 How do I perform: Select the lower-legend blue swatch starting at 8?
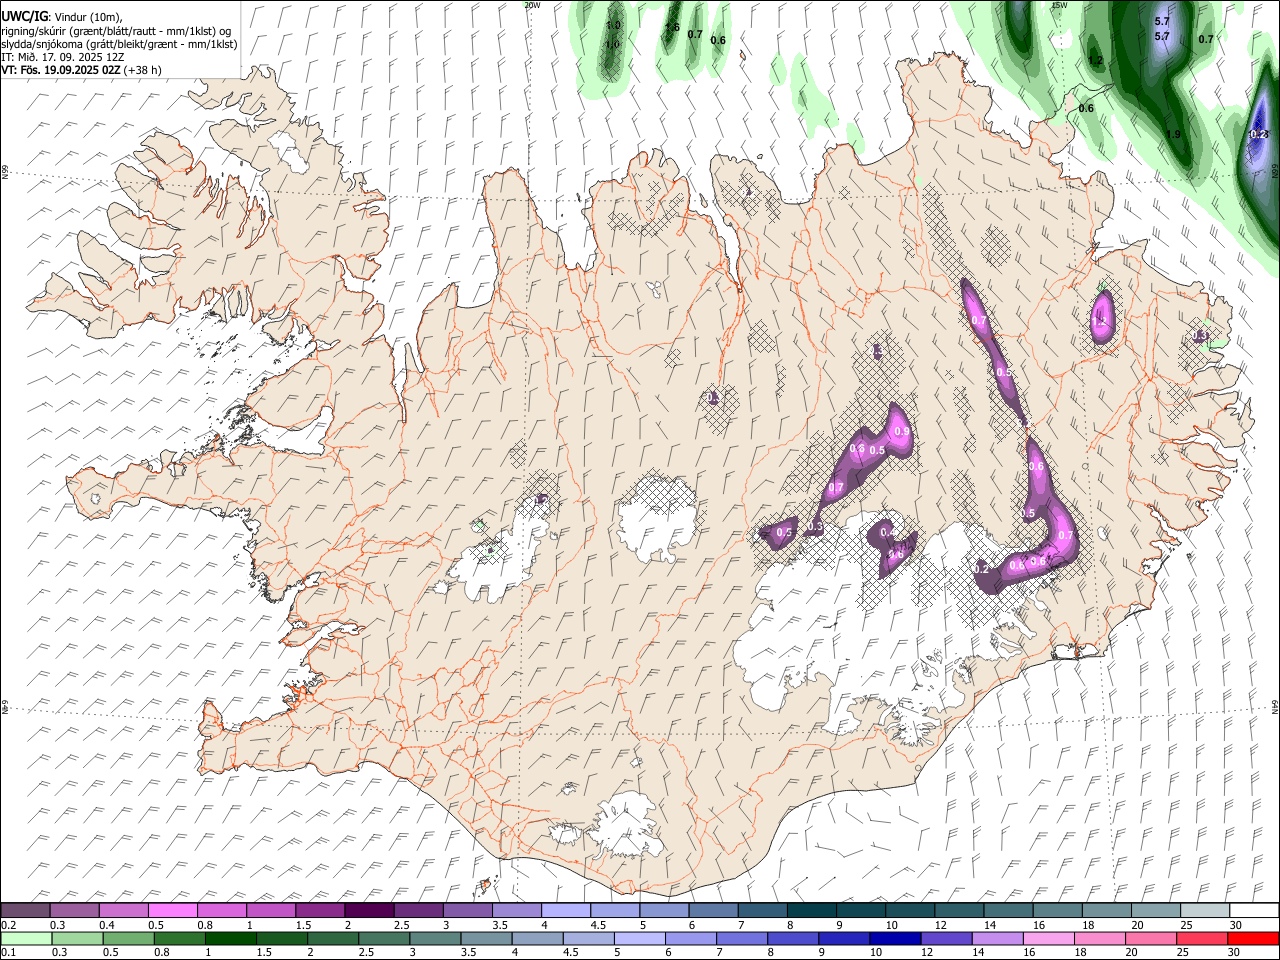[793, 938]
